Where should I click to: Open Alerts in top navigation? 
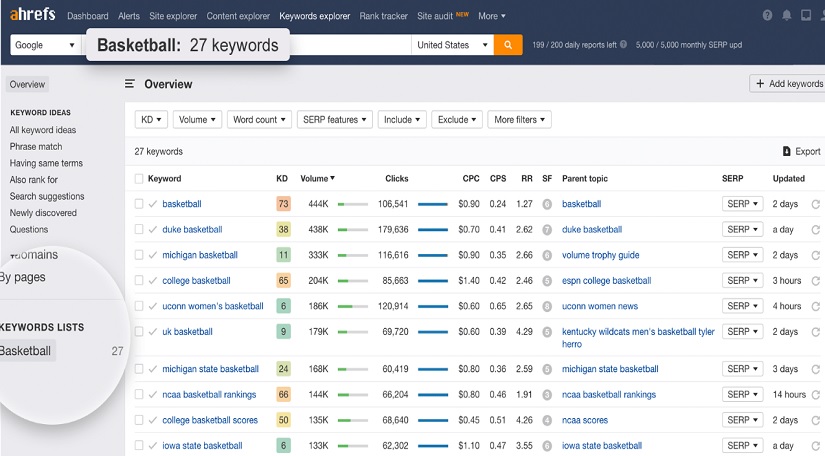tap(129, 16)
